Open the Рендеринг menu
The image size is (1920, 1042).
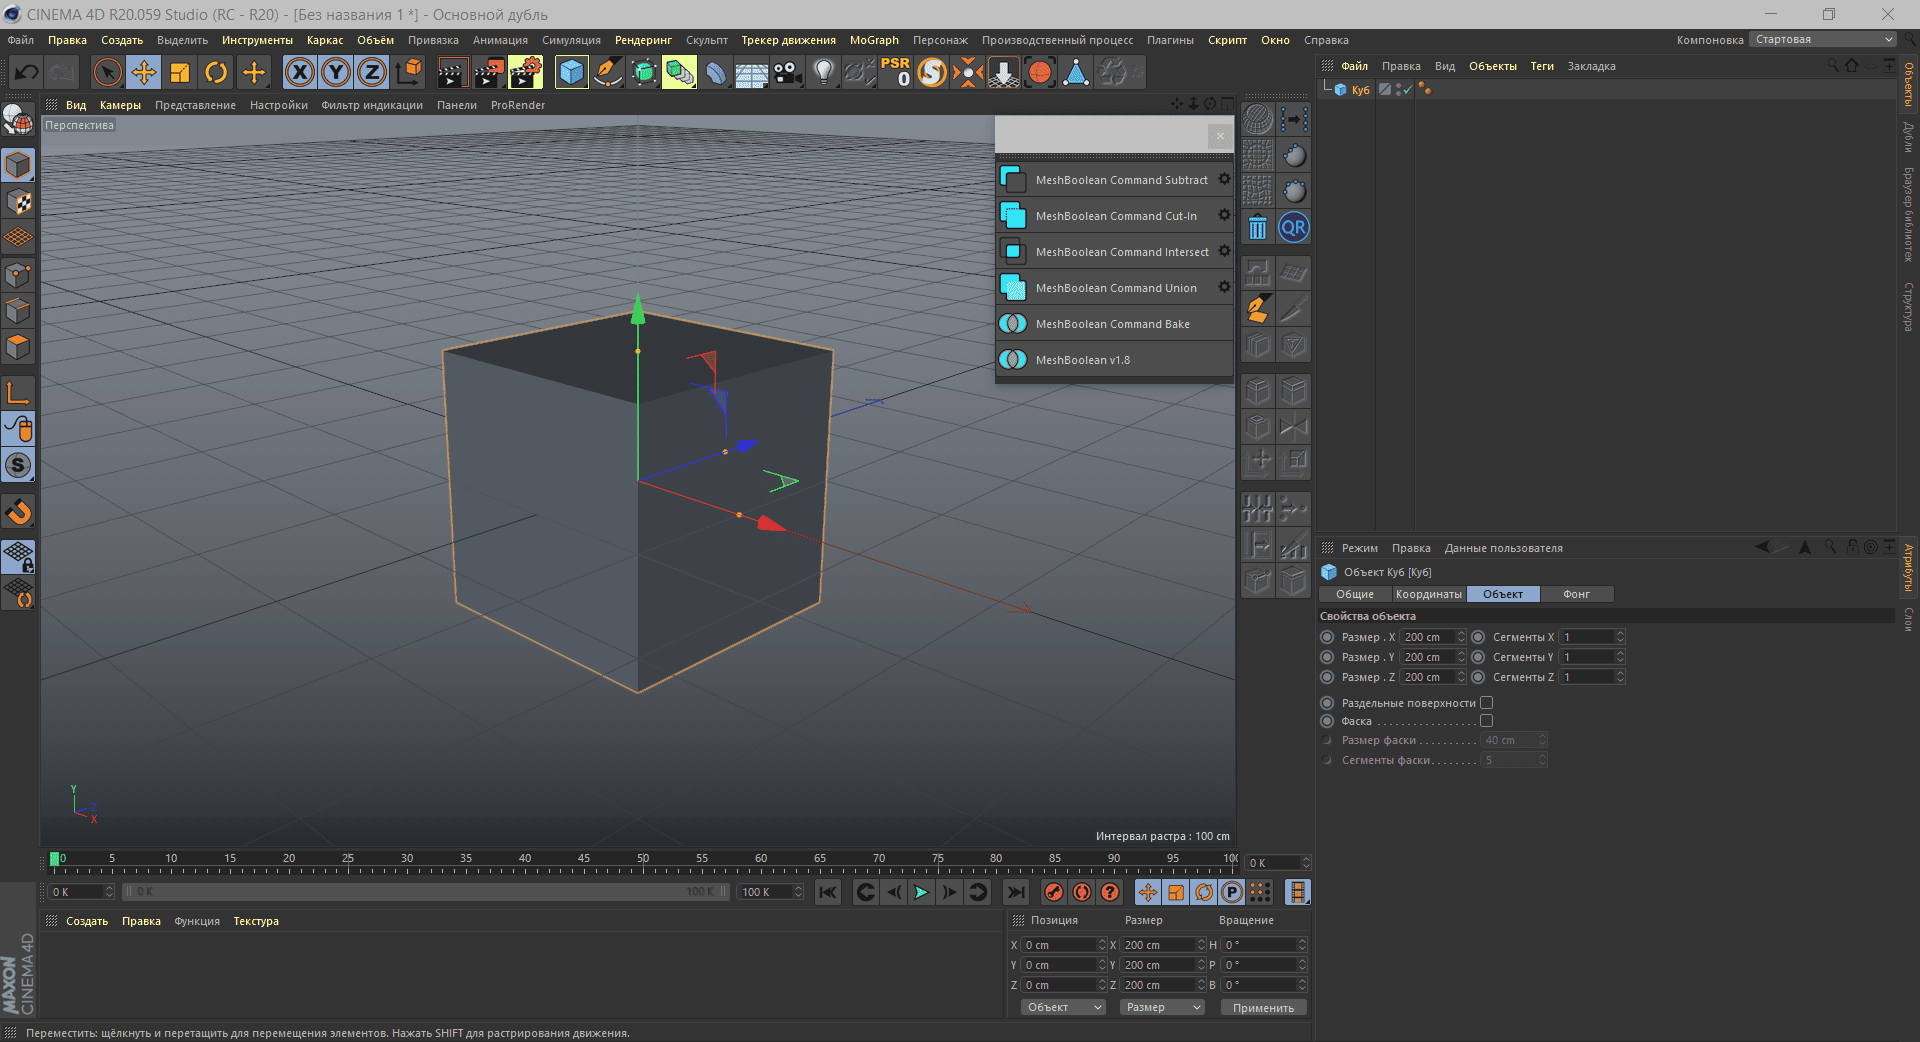(x=643, y=40)
